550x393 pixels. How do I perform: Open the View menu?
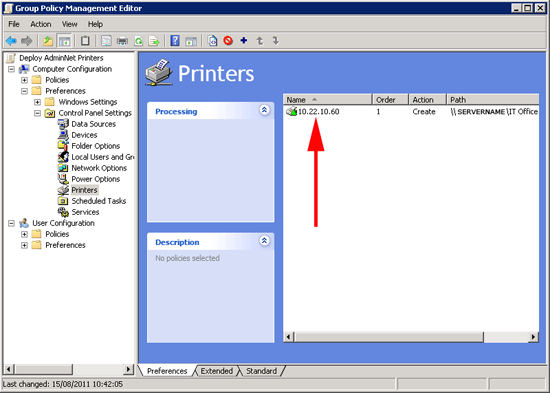(69, 24)
